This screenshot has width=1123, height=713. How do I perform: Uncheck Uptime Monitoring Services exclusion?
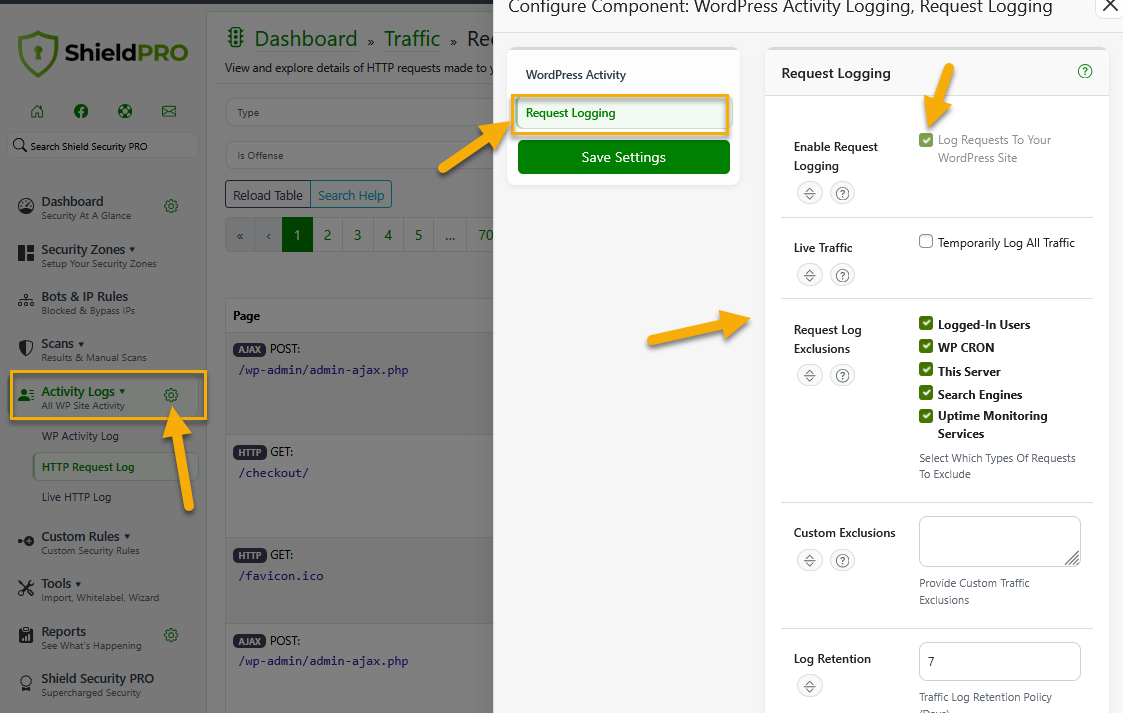coord(926,416)
